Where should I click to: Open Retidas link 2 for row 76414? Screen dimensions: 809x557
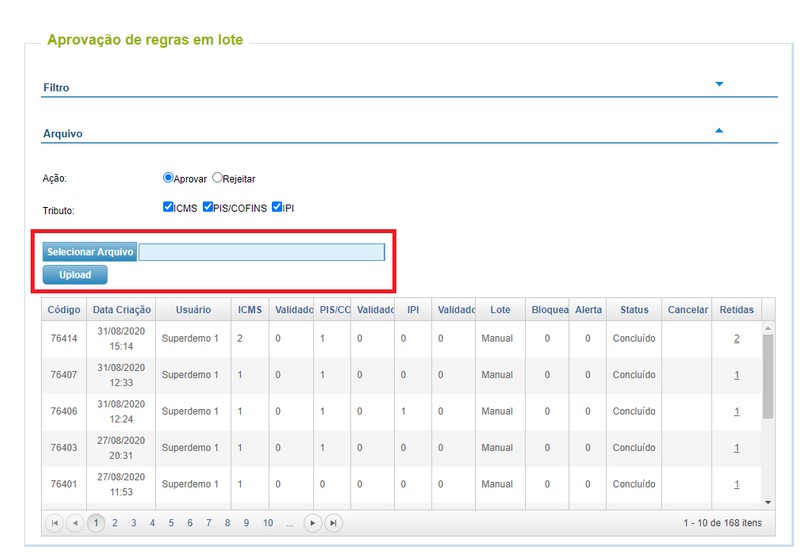click(737, 339)
